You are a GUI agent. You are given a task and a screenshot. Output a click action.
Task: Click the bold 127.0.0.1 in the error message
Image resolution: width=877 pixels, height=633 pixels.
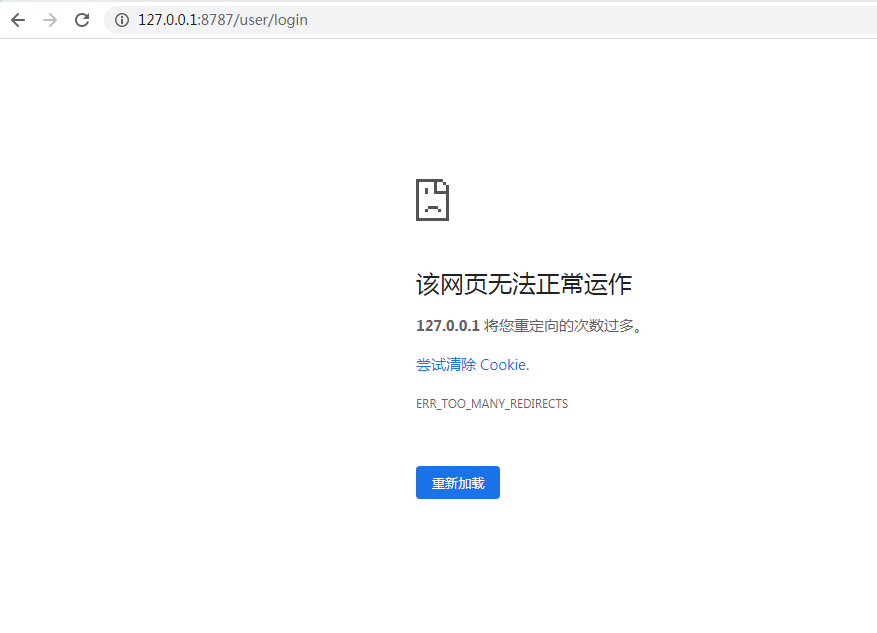coord(447,326)
